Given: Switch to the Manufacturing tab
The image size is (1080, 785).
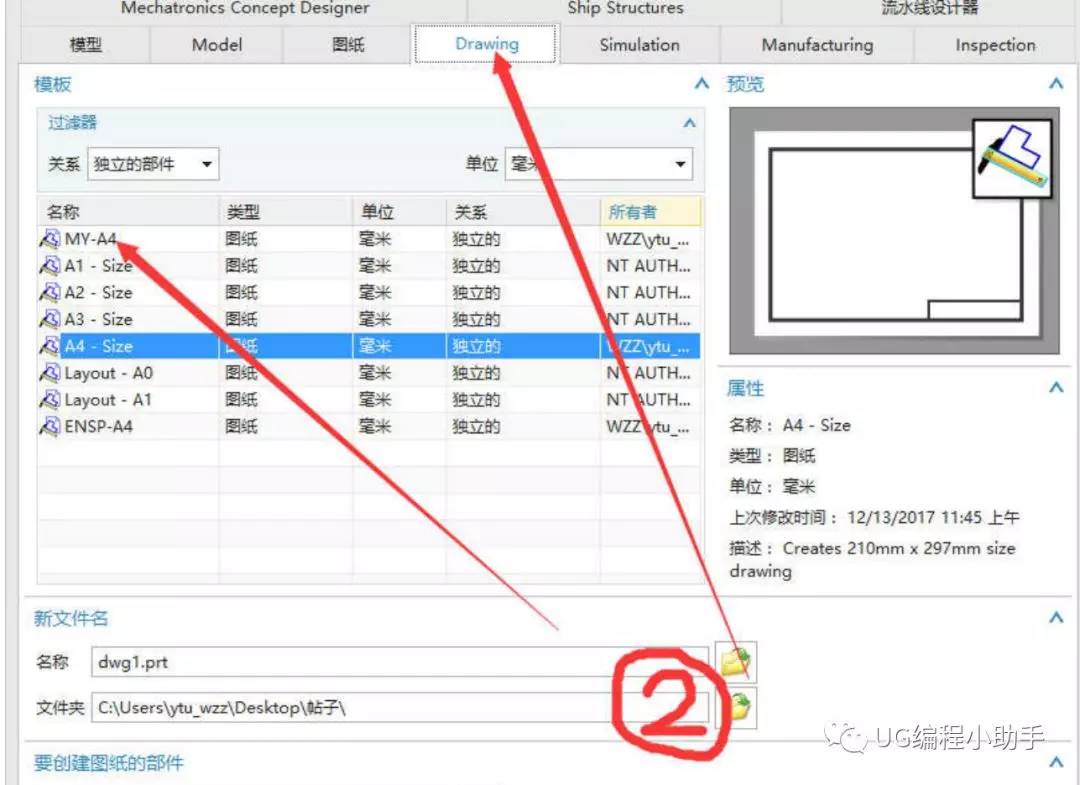Looking at the screenshot, I should (817, 45).
